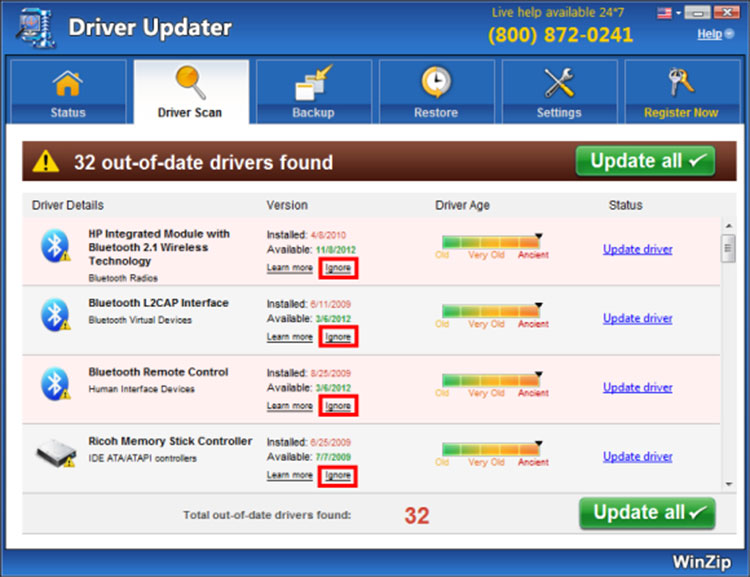
Task: Learn more about HP Integrated Module driver
Action: [289, 268]
